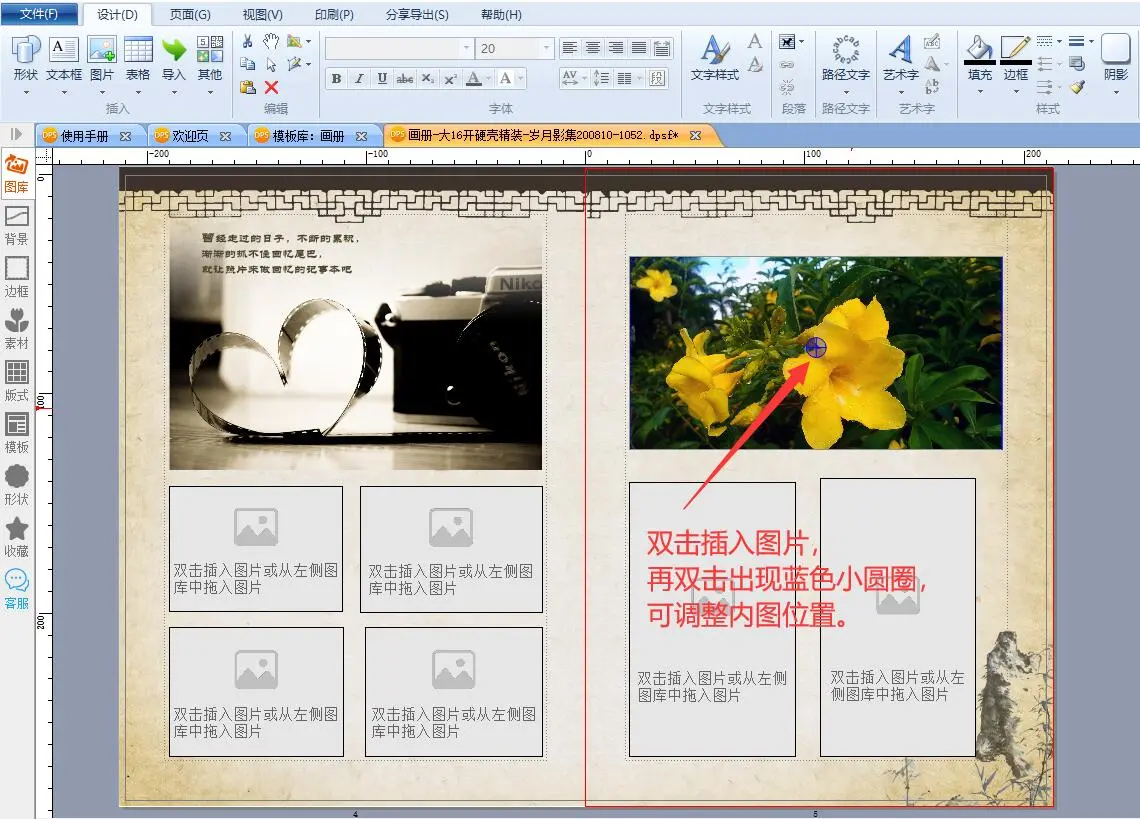Open the 图库 gallery panel in sidebar

[16, 172]
